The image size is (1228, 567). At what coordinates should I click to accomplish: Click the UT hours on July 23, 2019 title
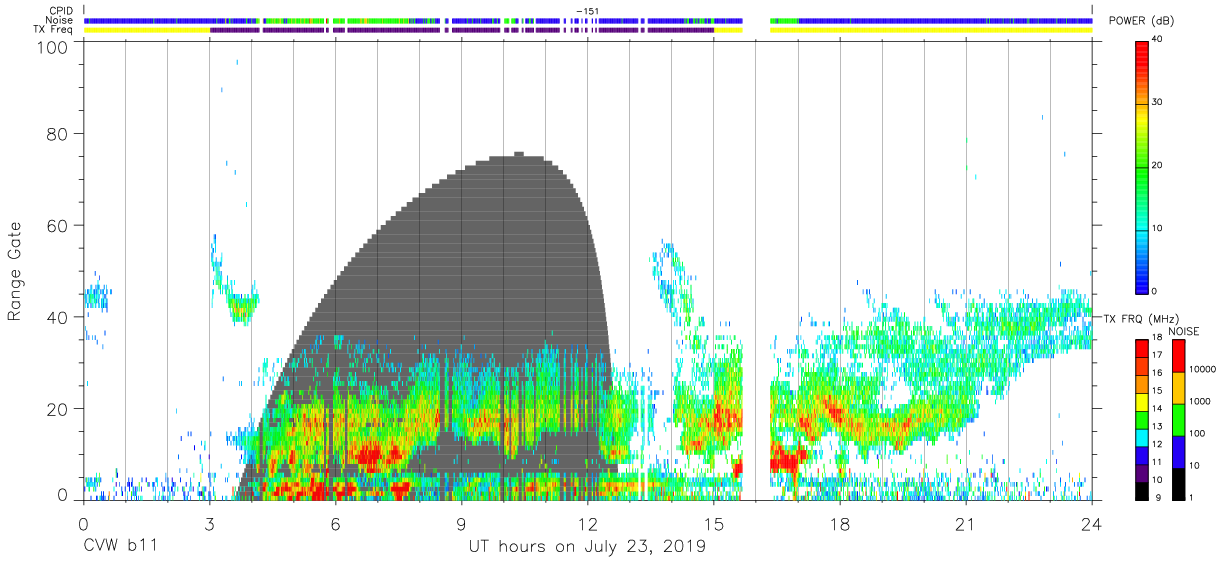(588, 547)
